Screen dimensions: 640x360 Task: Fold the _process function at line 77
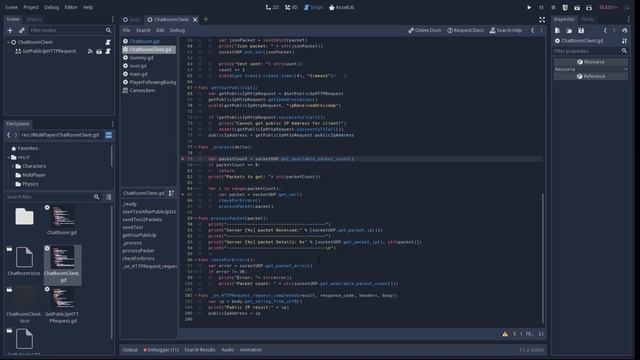pyautogui.click(x=195, y=147)
